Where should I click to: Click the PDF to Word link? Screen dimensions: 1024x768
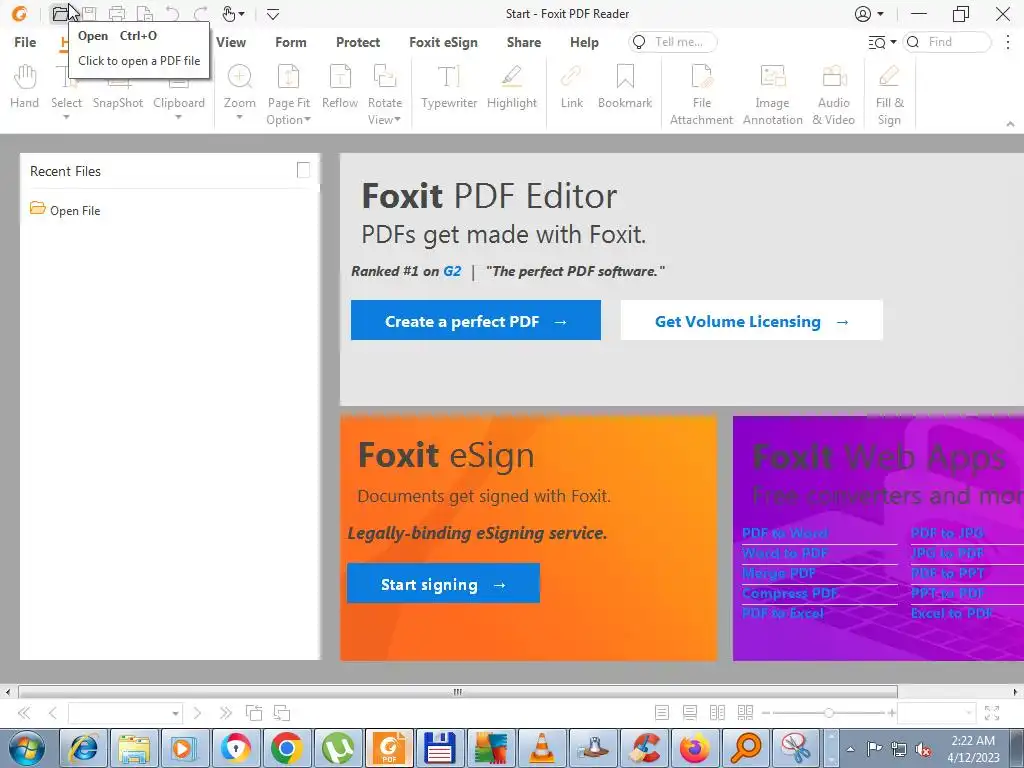coord(785,533)
